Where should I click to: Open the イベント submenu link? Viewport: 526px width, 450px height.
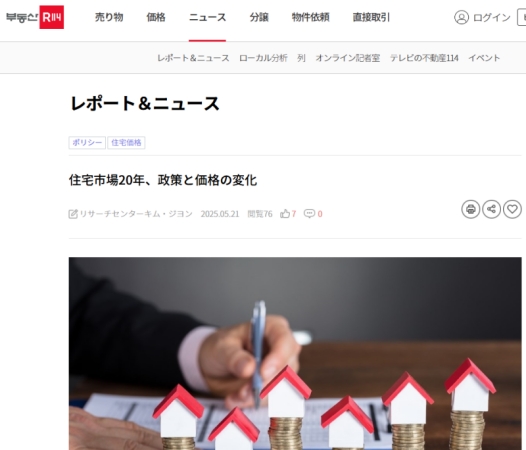[484, 58]
